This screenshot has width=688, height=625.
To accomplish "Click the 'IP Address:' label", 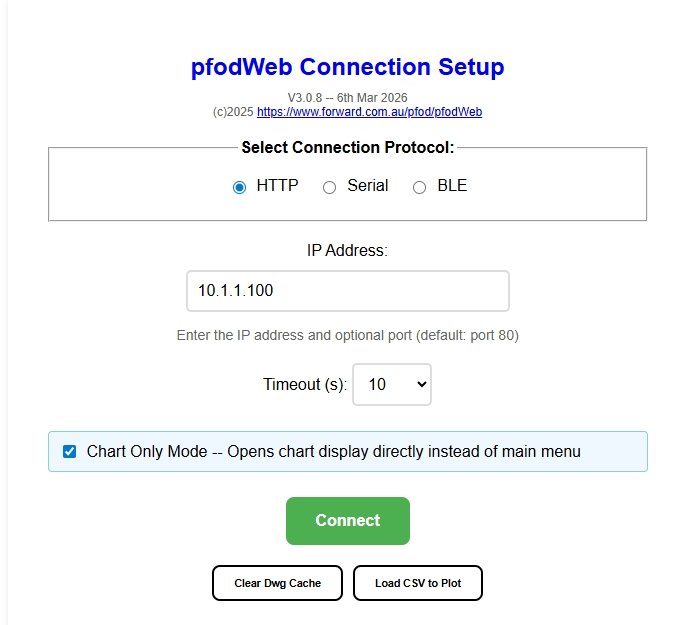I will (x=347, y=250).
